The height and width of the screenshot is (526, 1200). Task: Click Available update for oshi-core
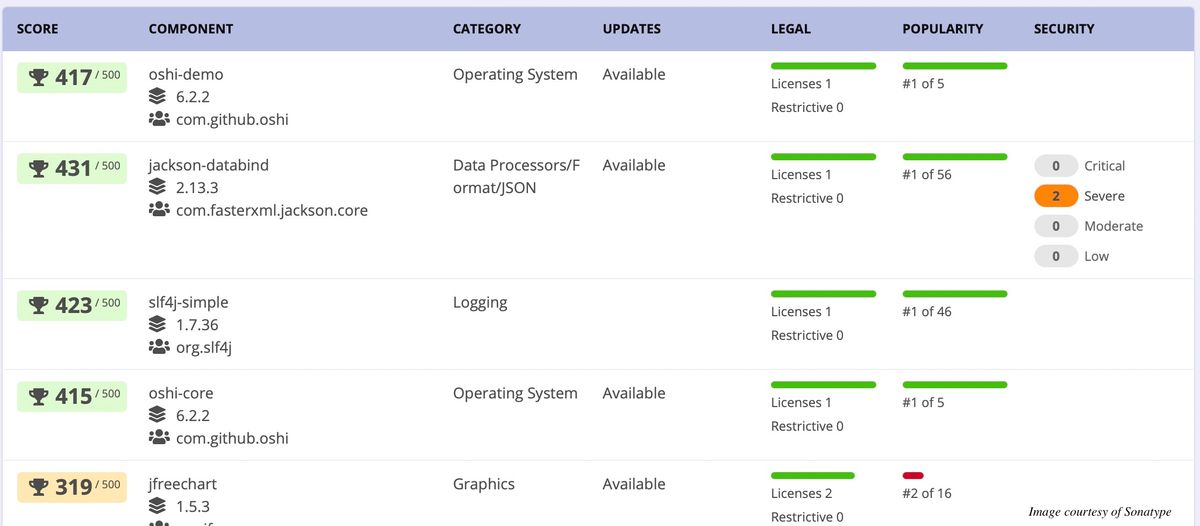(634, 393)
